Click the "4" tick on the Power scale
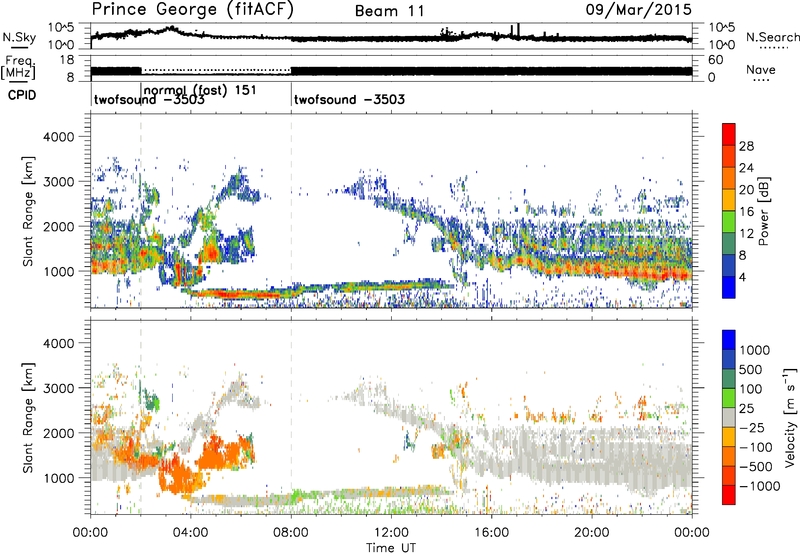The image size is (800, 554). (x=742, y=277)
